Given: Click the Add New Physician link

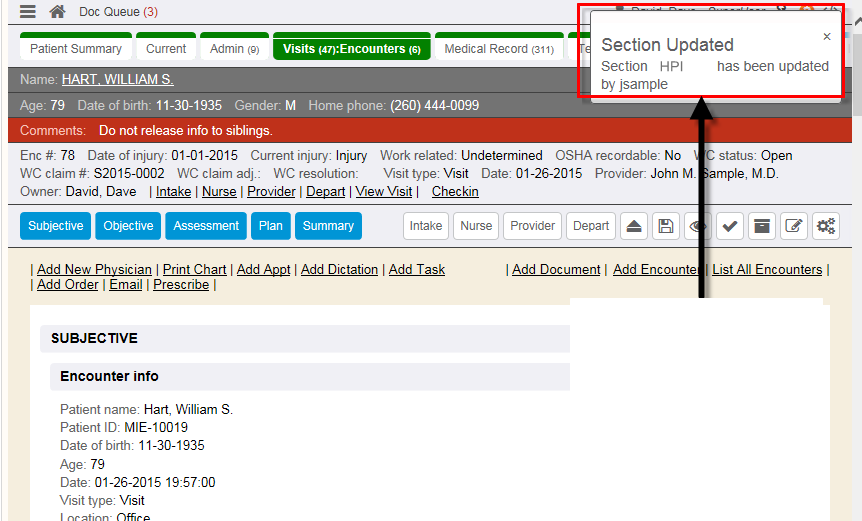Looking at the screenshot, I should click(94, 269).
